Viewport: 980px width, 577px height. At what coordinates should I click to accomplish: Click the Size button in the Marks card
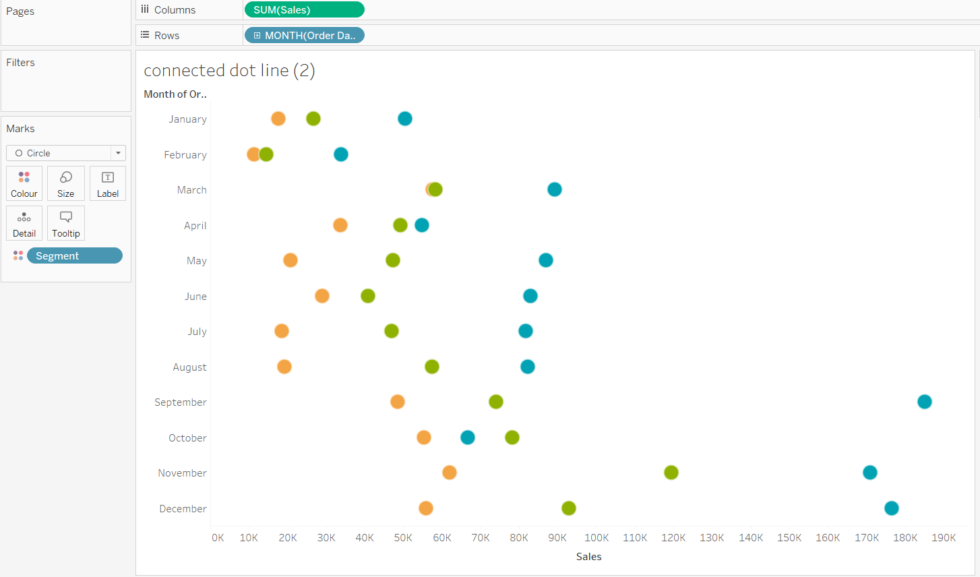[x=65, y=183]
